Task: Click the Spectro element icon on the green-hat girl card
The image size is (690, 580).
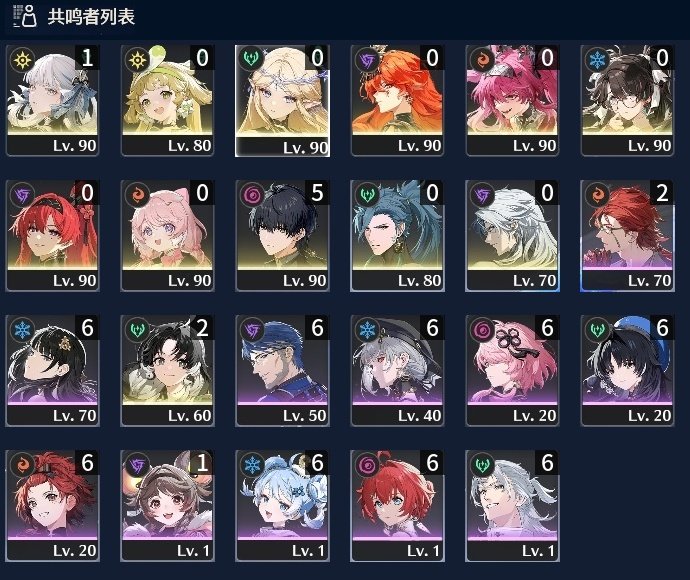Action: (137, 59)
